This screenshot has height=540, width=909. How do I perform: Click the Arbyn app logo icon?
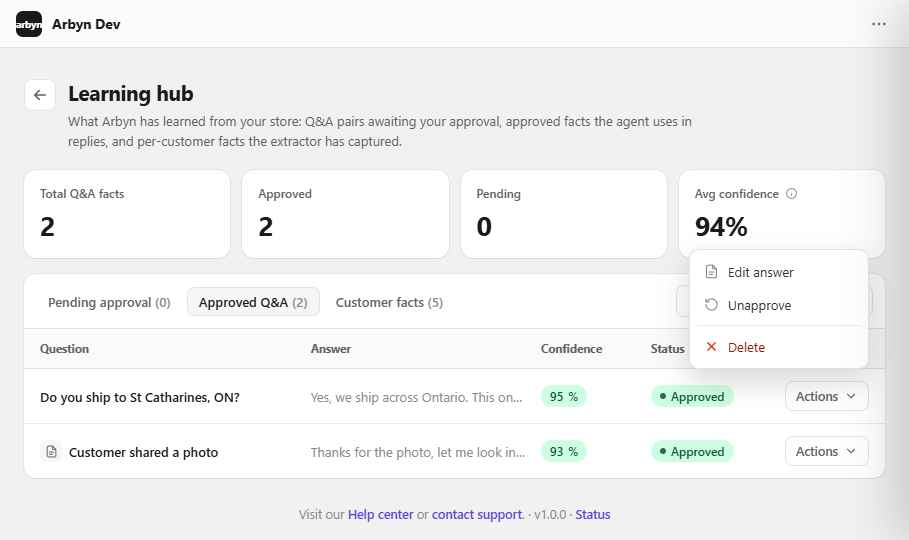28,24
